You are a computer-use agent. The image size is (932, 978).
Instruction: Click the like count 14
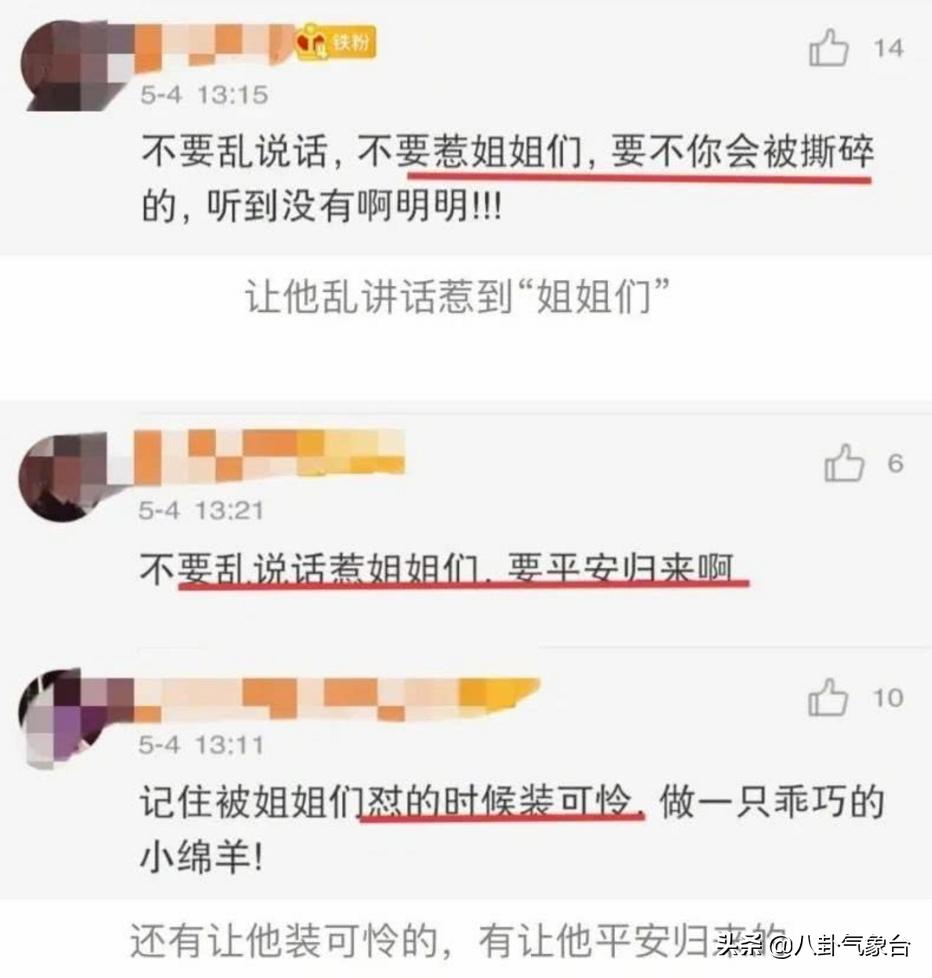888,49
